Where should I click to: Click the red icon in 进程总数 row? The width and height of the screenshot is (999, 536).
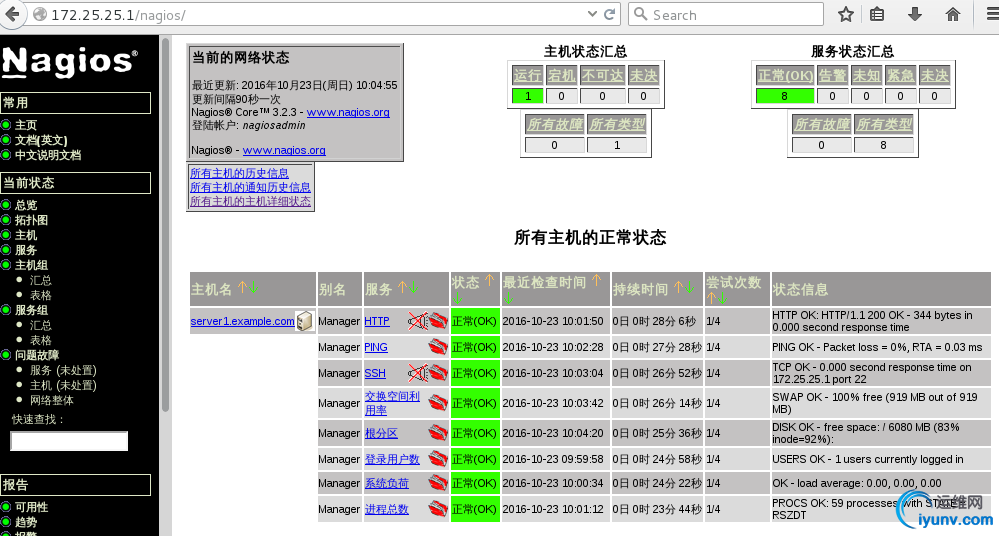coord(438,509)
